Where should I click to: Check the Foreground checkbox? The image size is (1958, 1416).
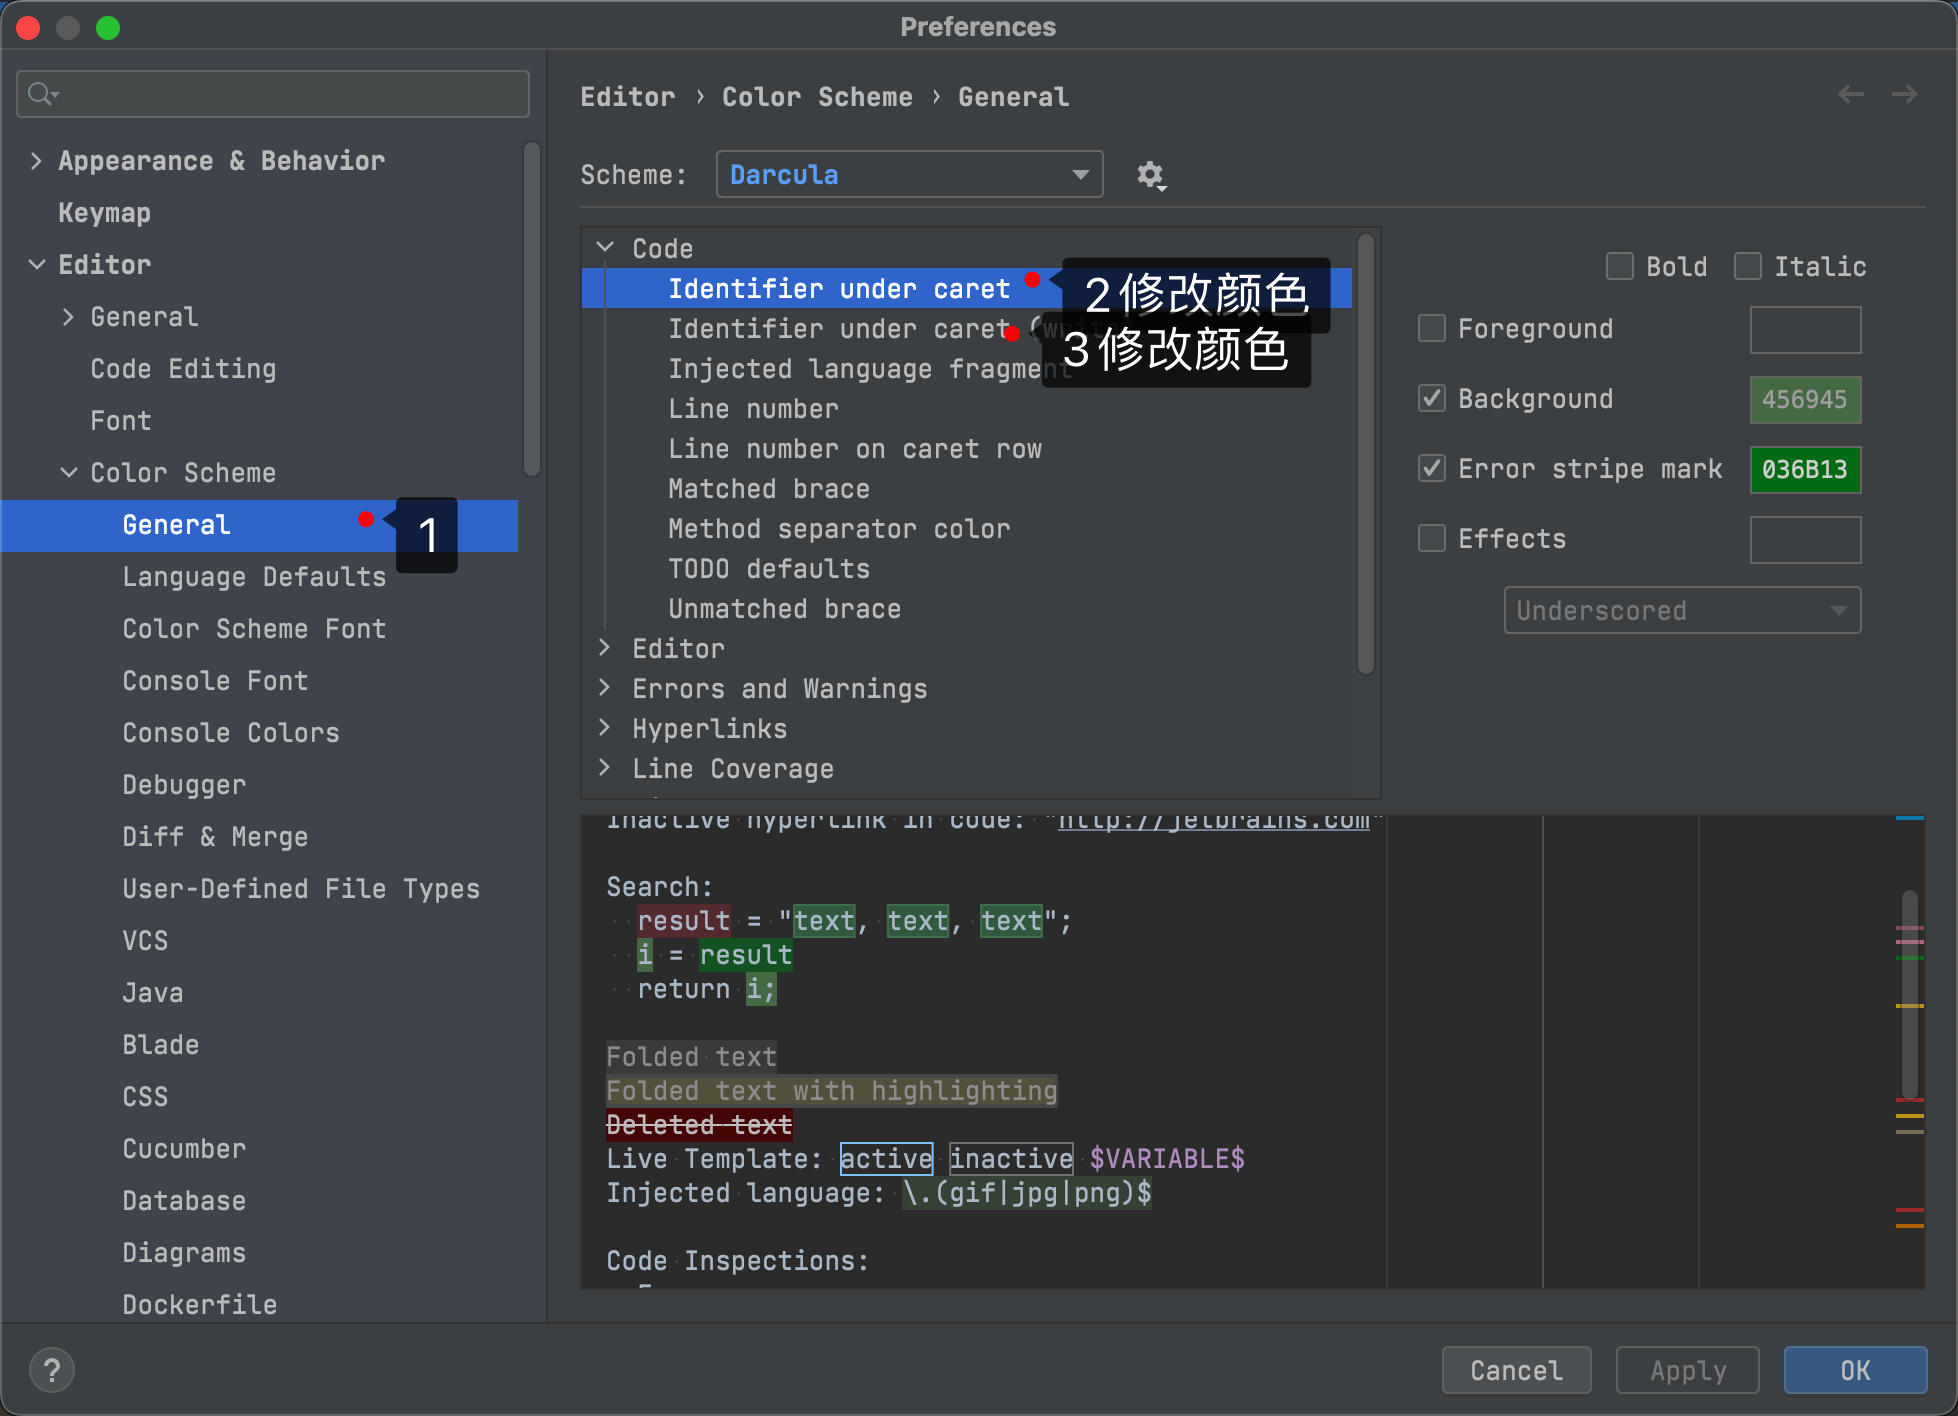pyautogui.click(x=1432, y=328)
